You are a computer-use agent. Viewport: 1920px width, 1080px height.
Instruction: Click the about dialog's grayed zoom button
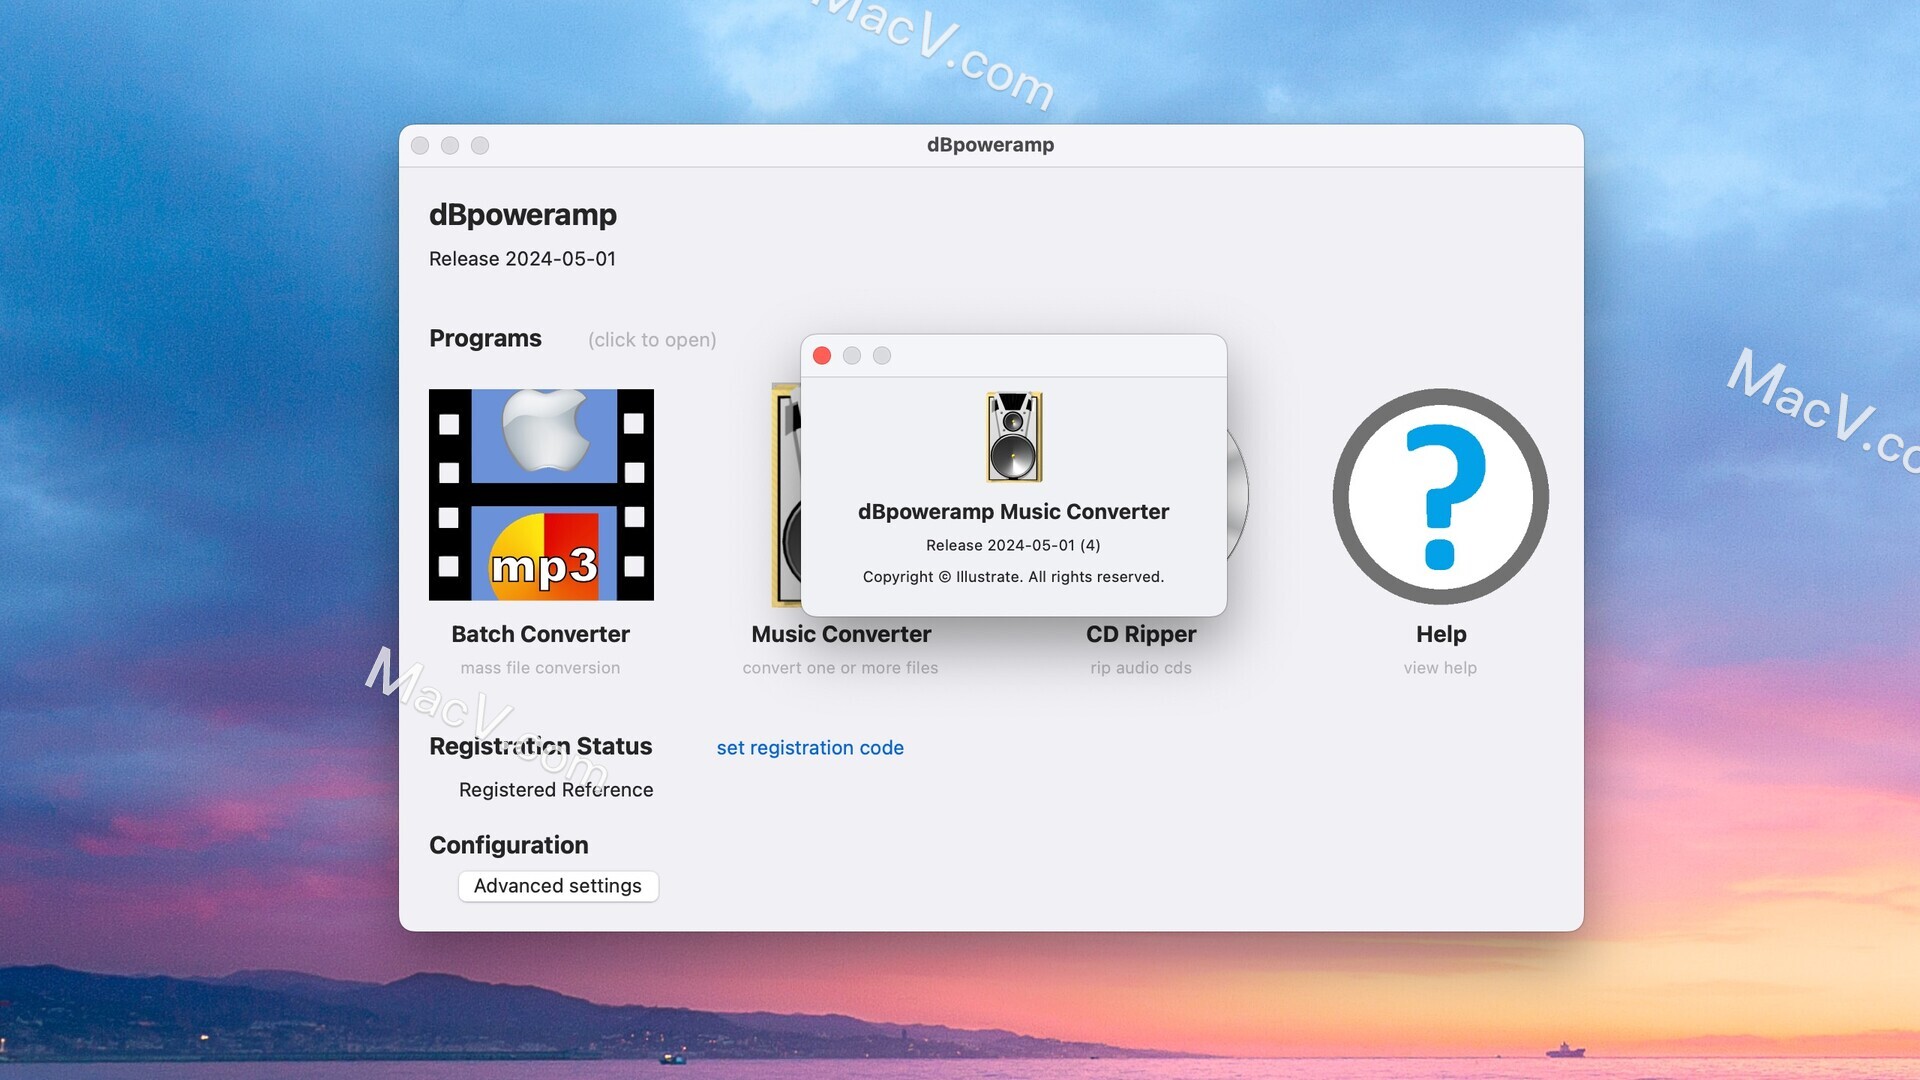(882, 356)
